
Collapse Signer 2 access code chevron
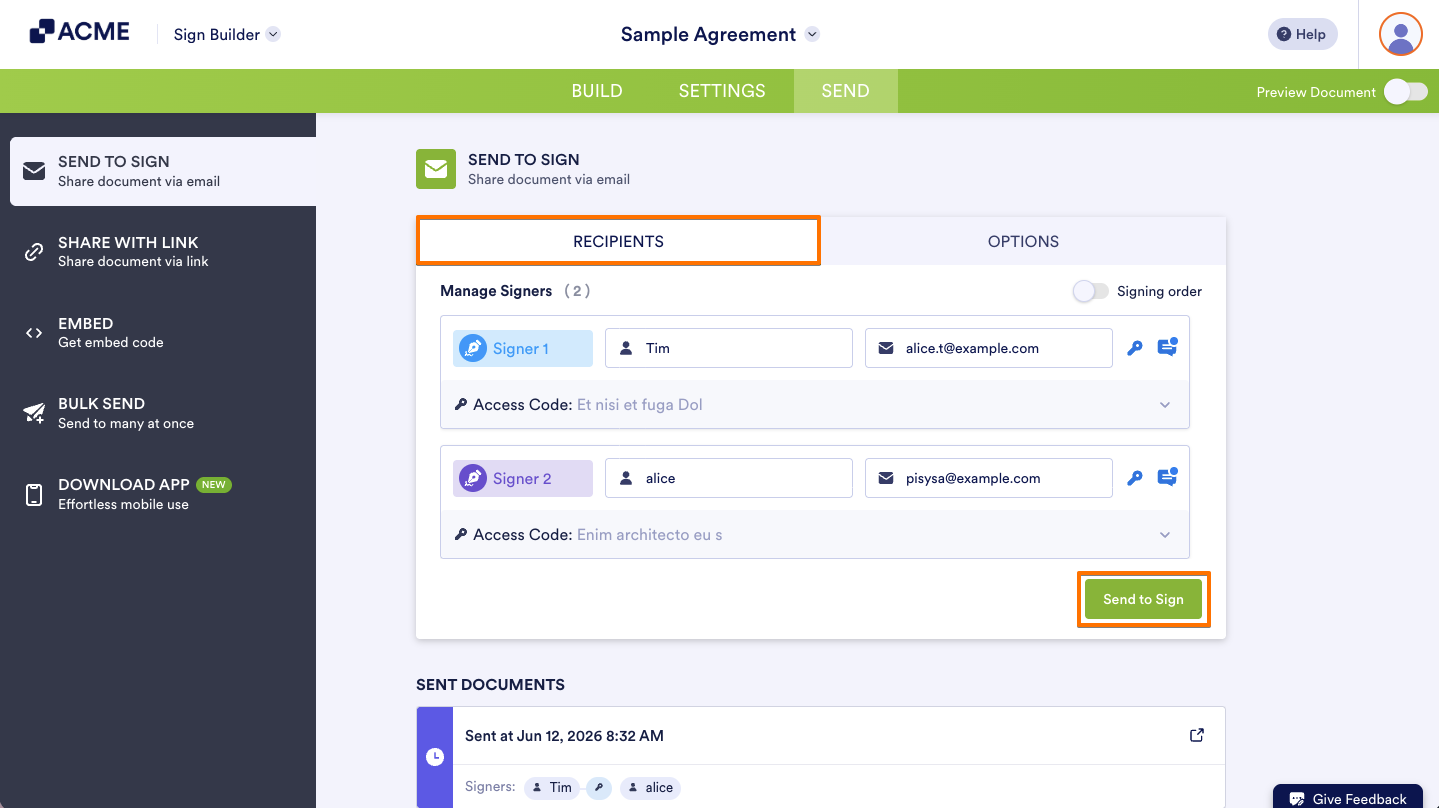point(1165,535)
